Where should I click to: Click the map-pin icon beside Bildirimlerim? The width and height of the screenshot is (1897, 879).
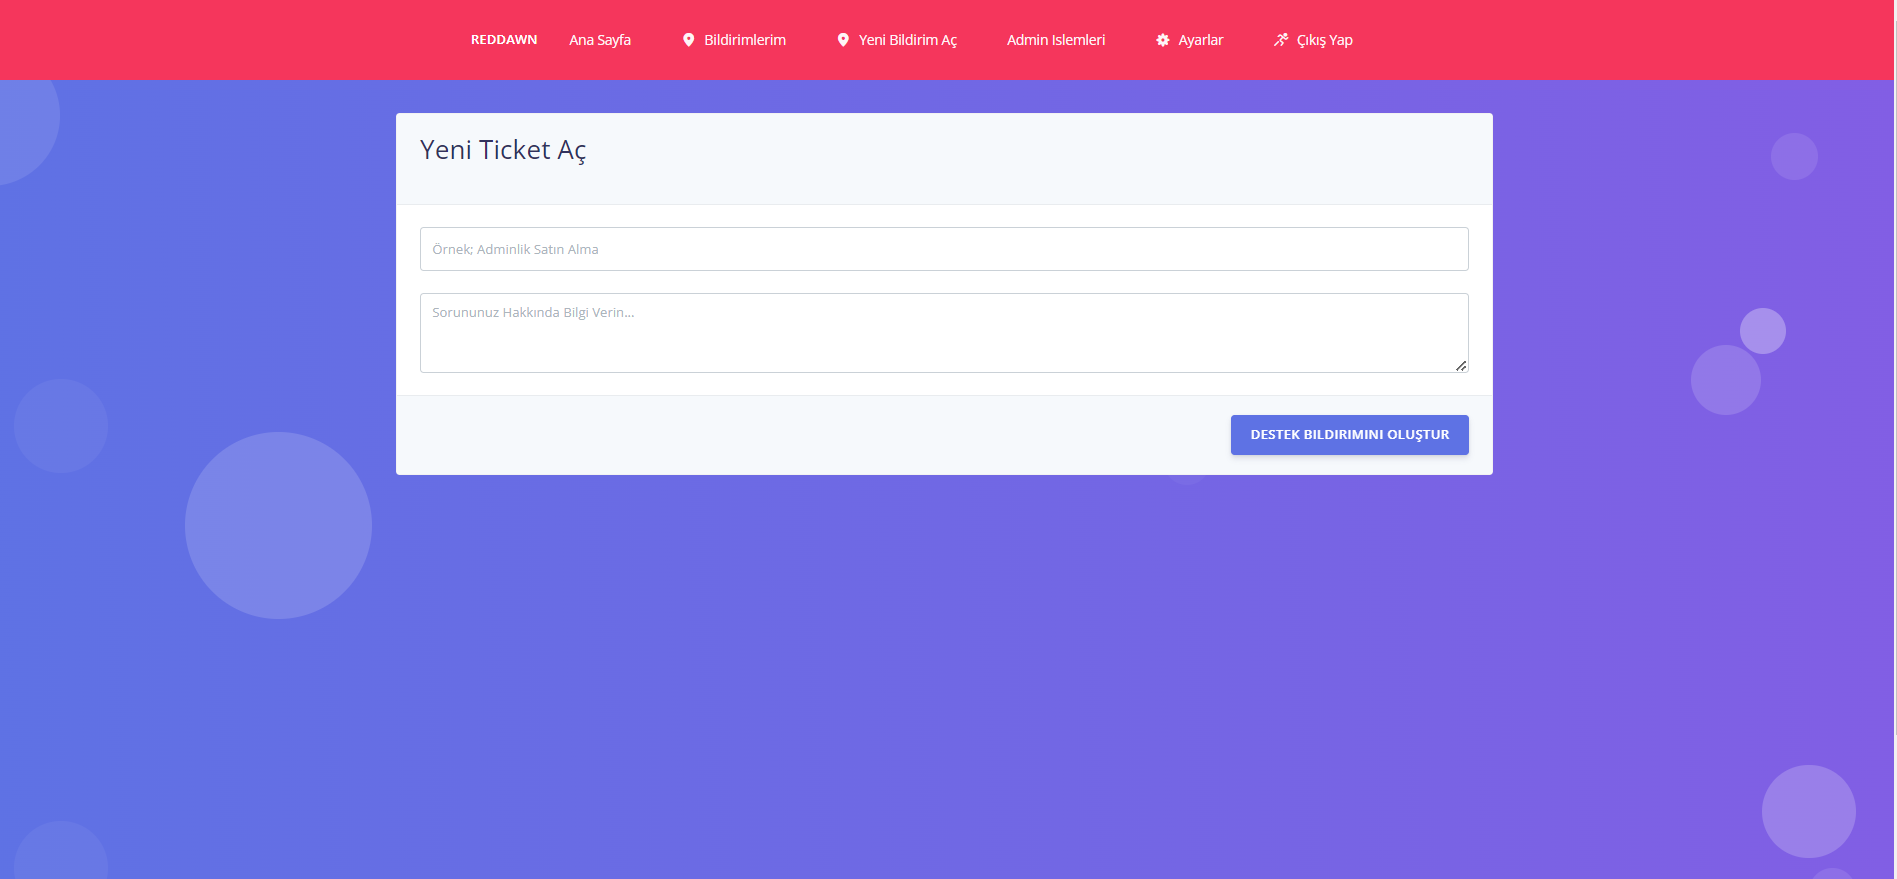688,40
